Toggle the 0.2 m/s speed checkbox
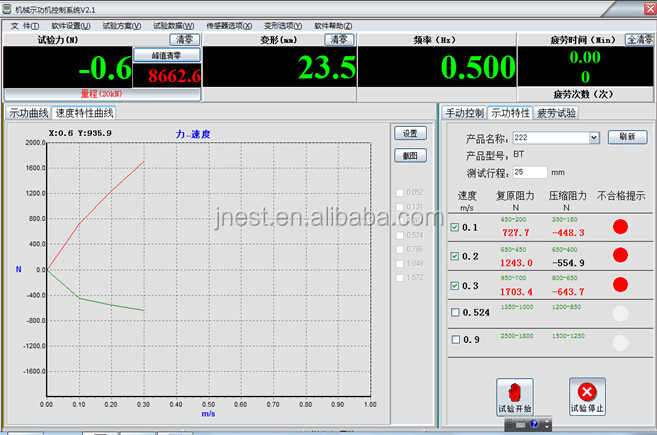Viewport: 657px width, 435px height. coord(455,256)
